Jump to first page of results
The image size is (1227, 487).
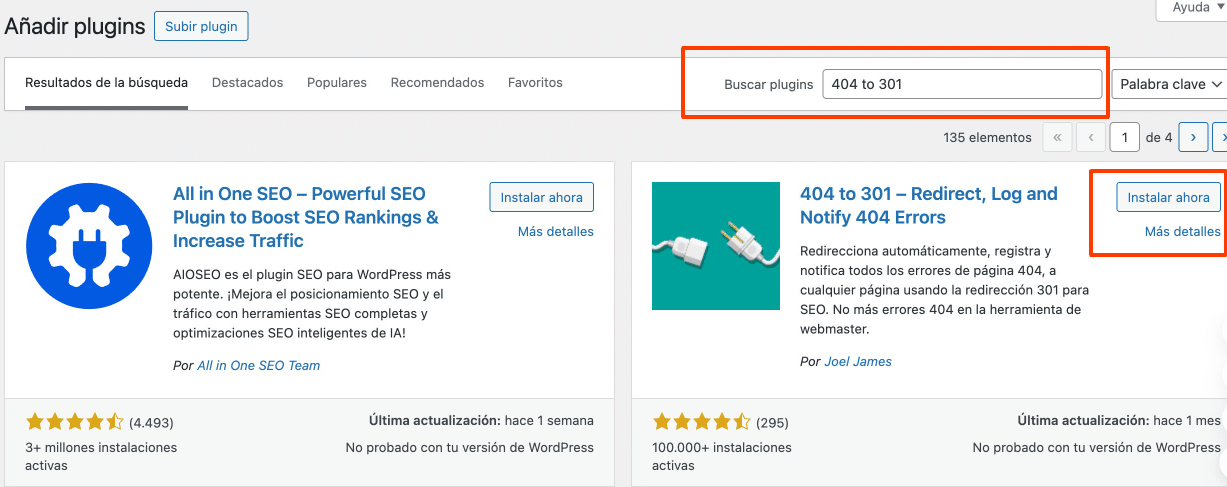1057,137
